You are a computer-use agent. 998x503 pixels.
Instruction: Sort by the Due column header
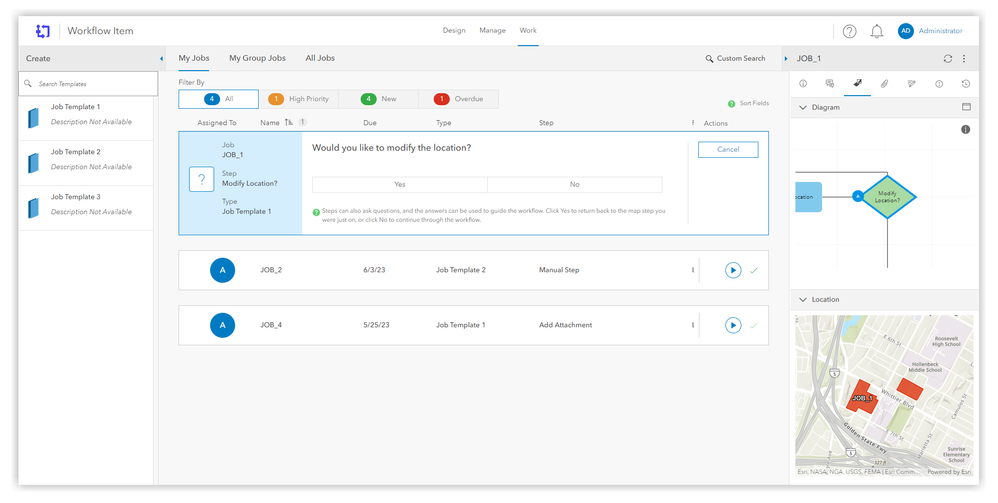click(x=370, y=123)
